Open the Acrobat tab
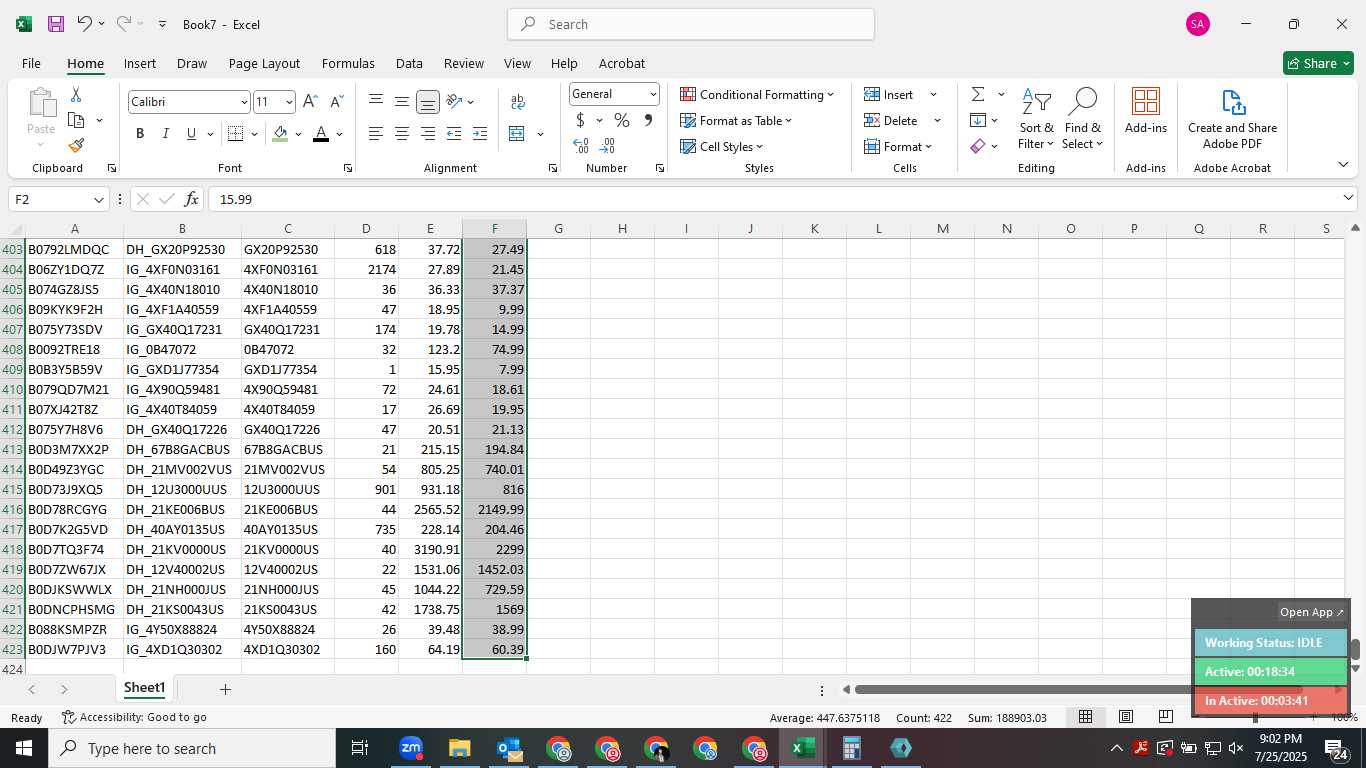 [622, 63]
